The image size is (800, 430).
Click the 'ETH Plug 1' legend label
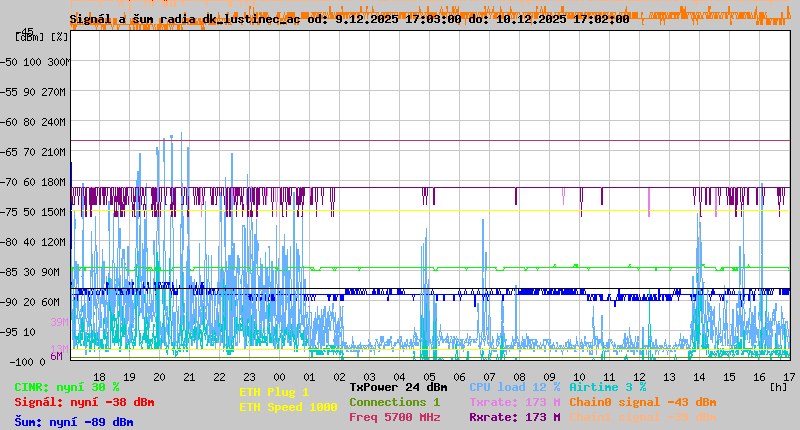(274, 392)
